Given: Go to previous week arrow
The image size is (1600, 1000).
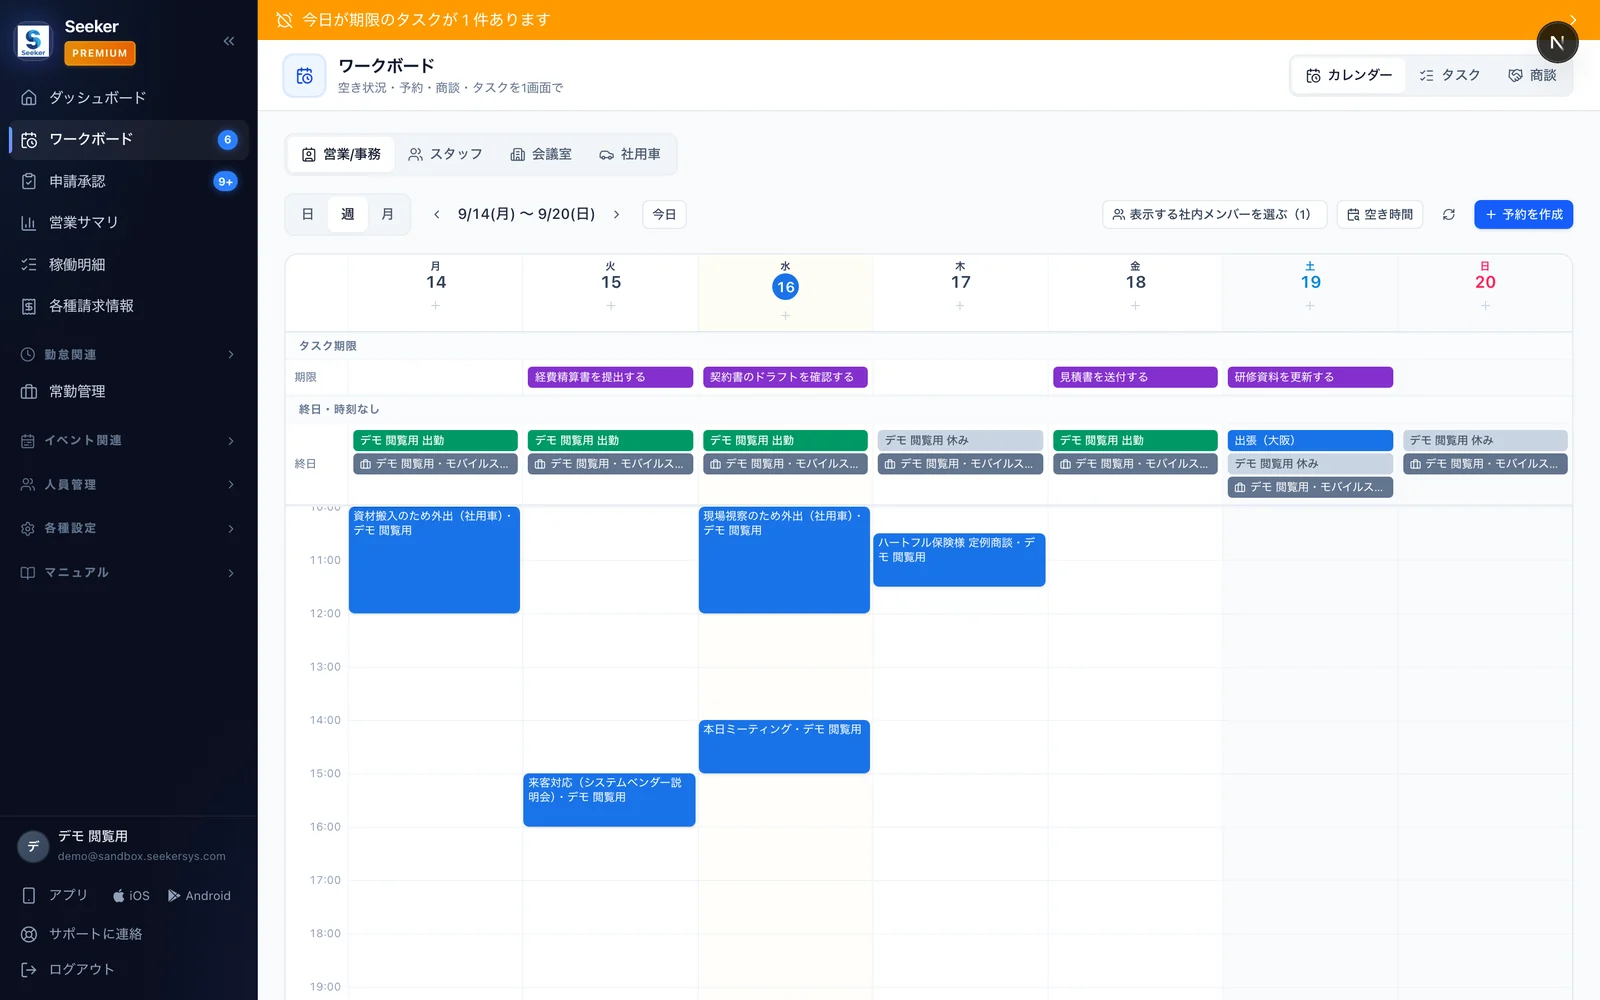Looking at the screenshot, I should pos(437,214).
